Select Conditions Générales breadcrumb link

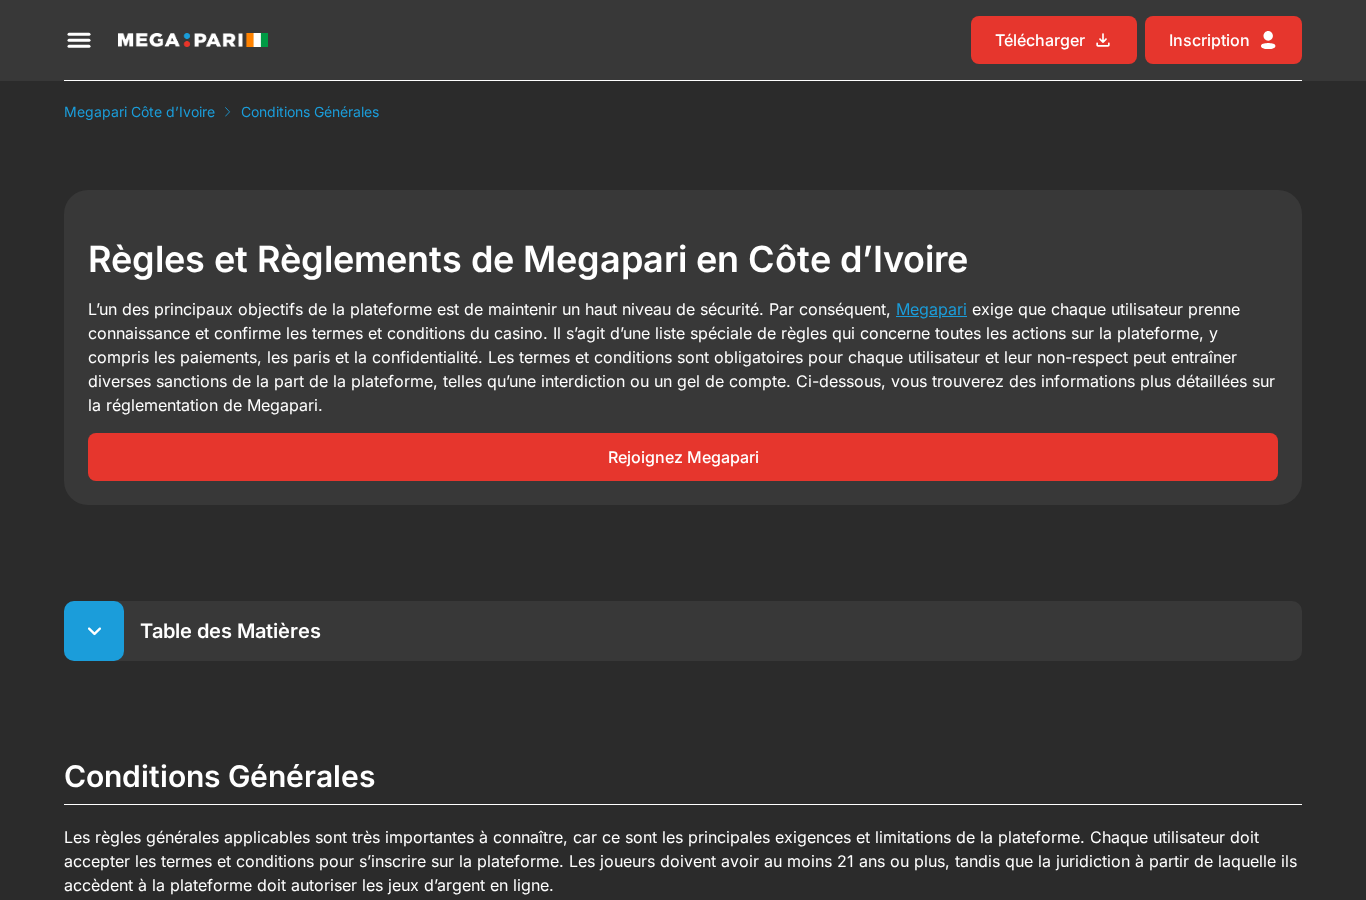click(310, 112)
